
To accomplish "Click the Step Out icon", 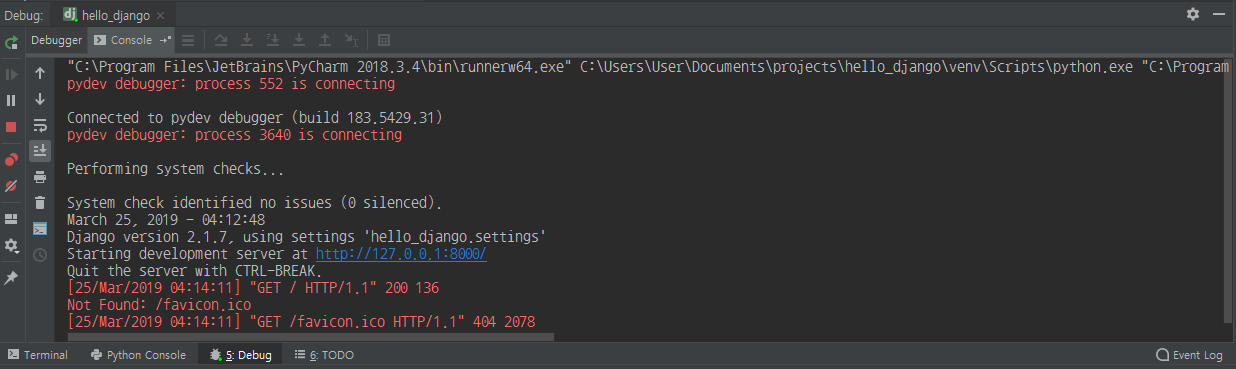I will (325, 40).
